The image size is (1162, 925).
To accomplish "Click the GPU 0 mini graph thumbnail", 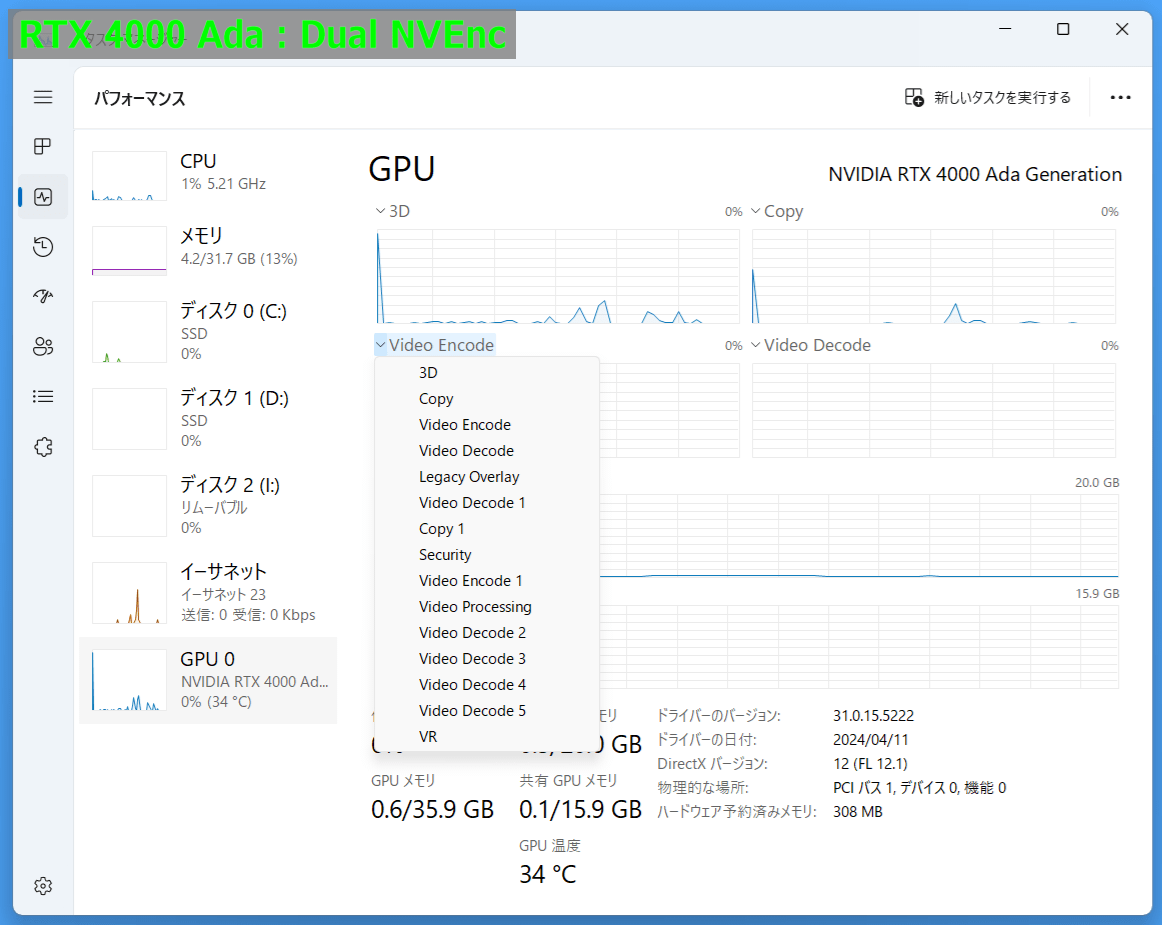I will pos(129,680).
